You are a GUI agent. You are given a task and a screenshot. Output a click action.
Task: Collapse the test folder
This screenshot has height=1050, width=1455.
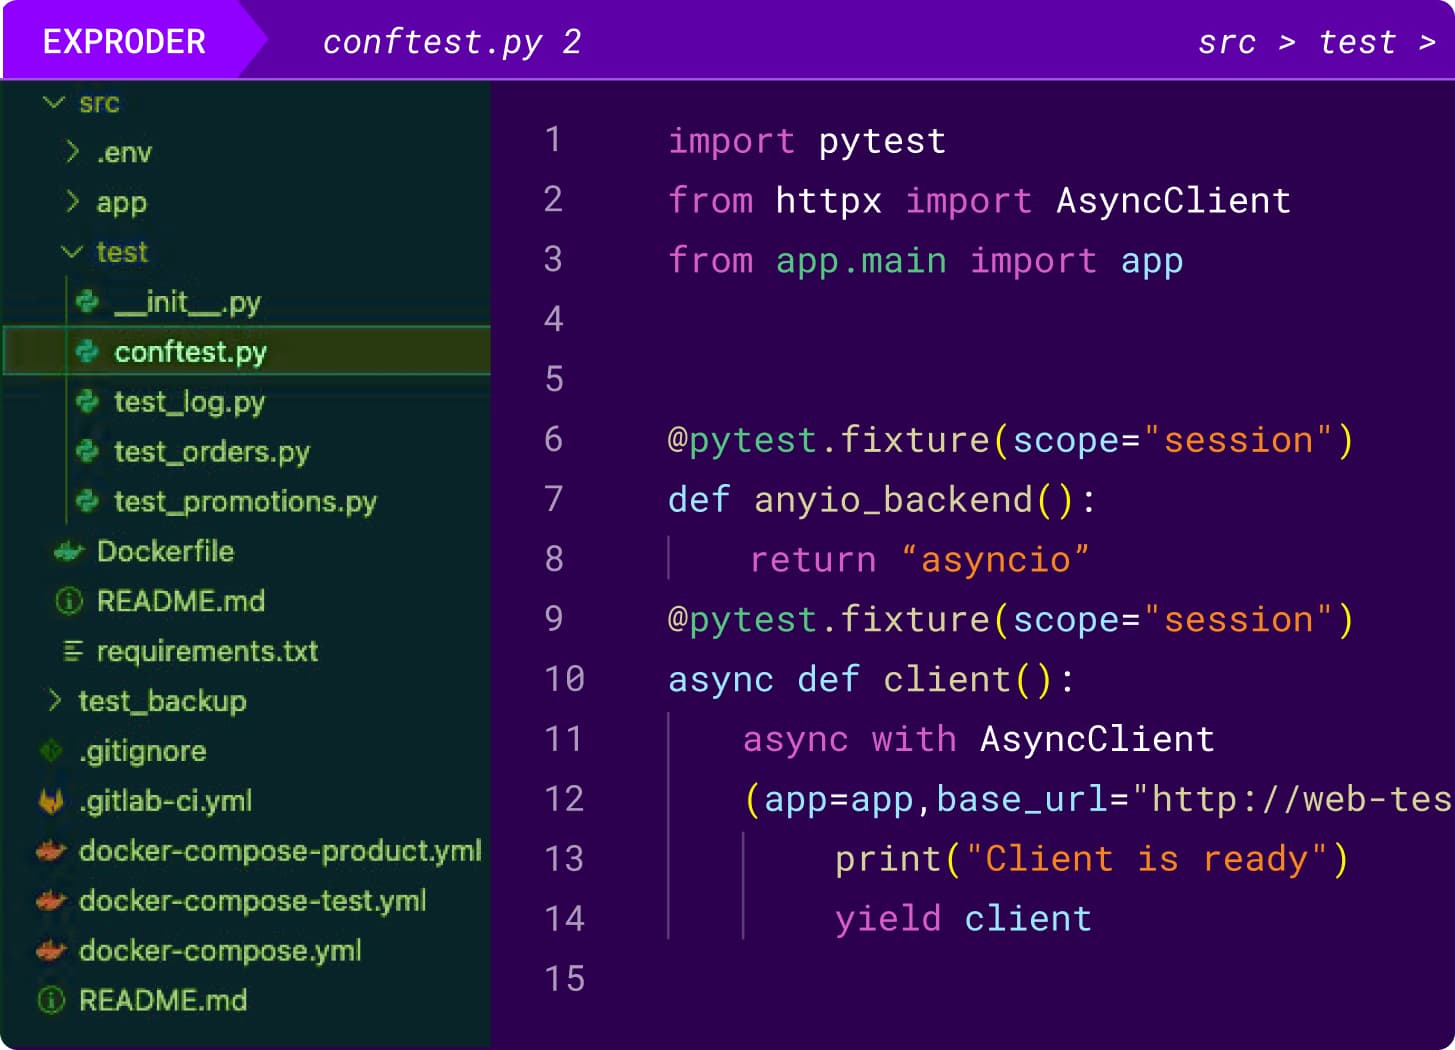[72, 252]
